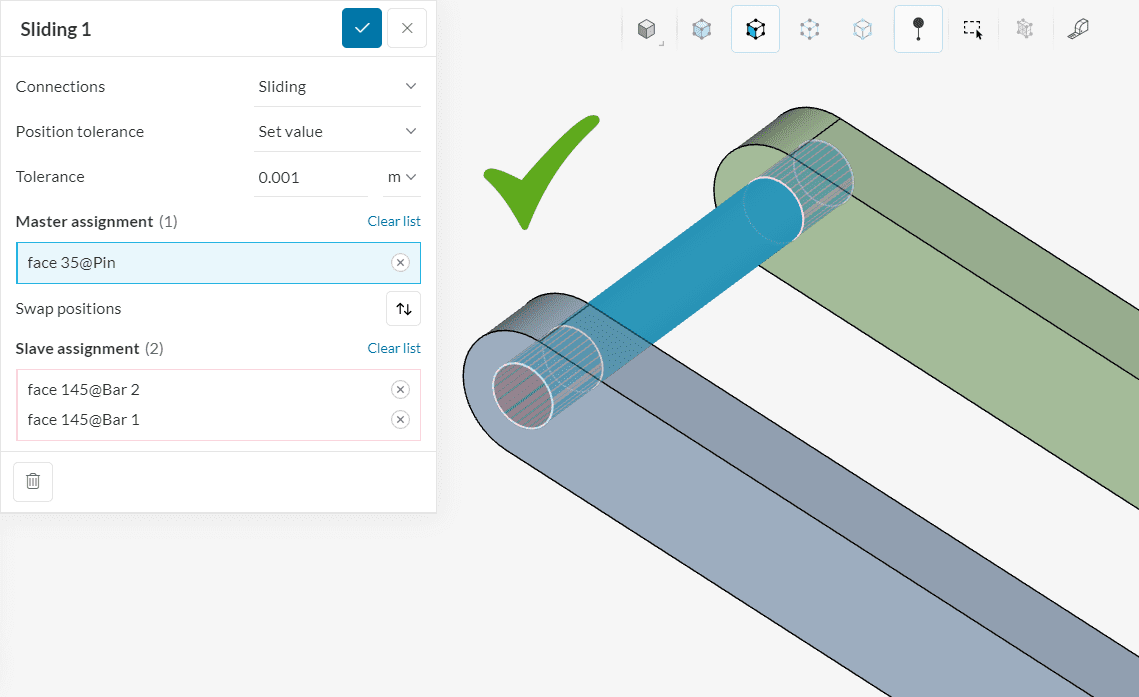
Task: Close the Sliding 1 panel
Action: click(x=407, y=28)
